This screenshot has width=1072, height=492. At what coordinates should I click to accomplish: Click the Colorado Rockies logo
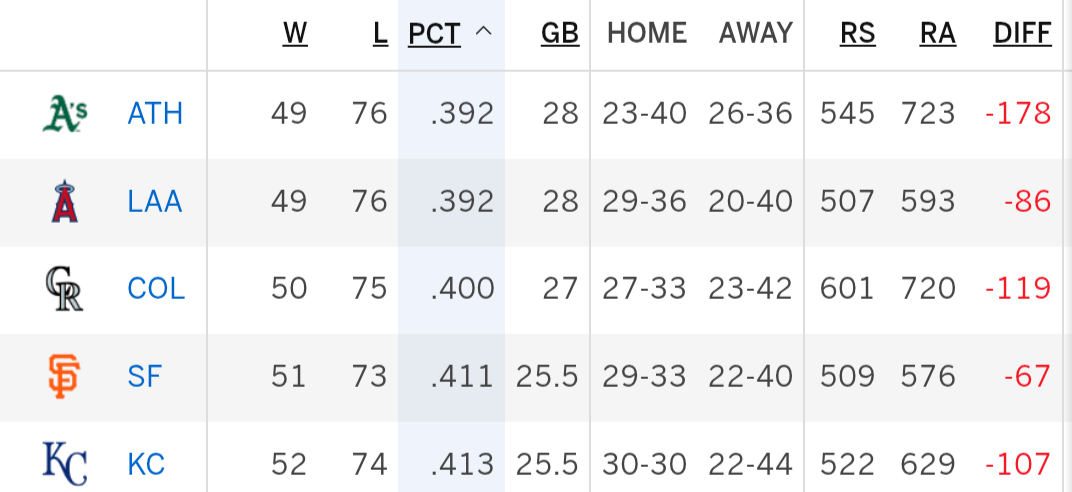(x=64, y=289)
